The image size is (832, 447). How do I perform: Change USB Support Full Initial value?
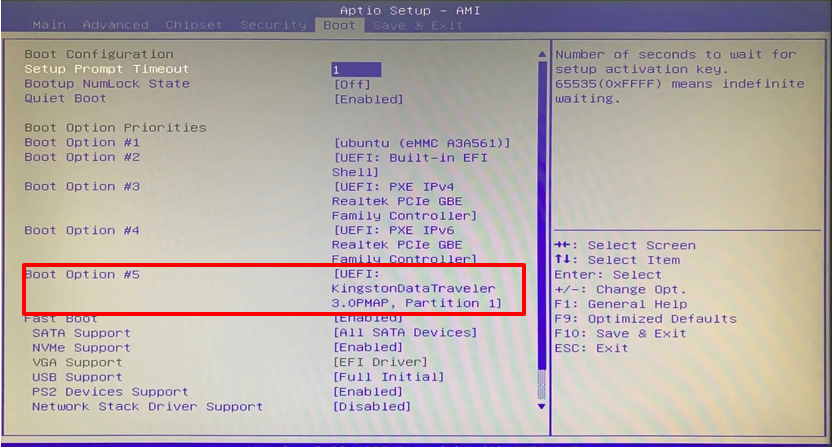tap(388, 377)
